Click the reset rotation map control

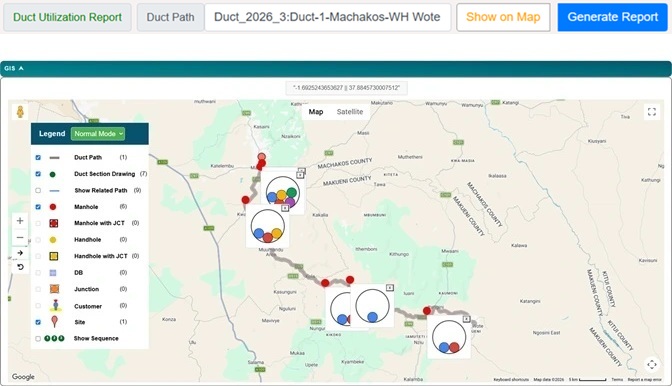pyautogui.click(x=20, y=267)
